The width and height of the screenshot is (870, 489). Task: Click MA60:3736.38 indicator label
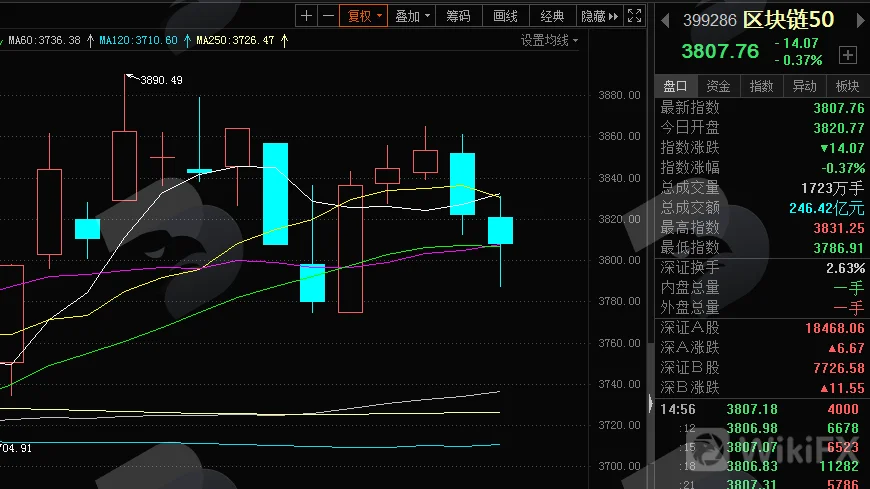44,41
